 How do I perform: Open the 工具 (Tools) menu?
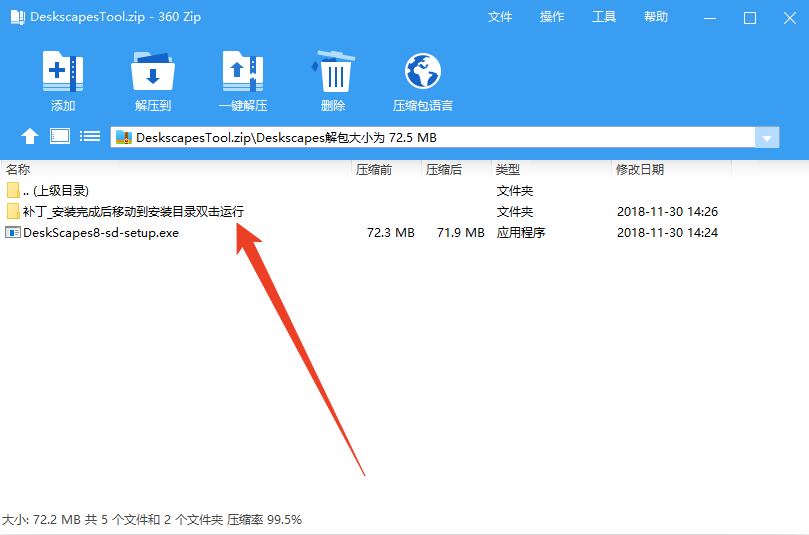tap(604, 17)
